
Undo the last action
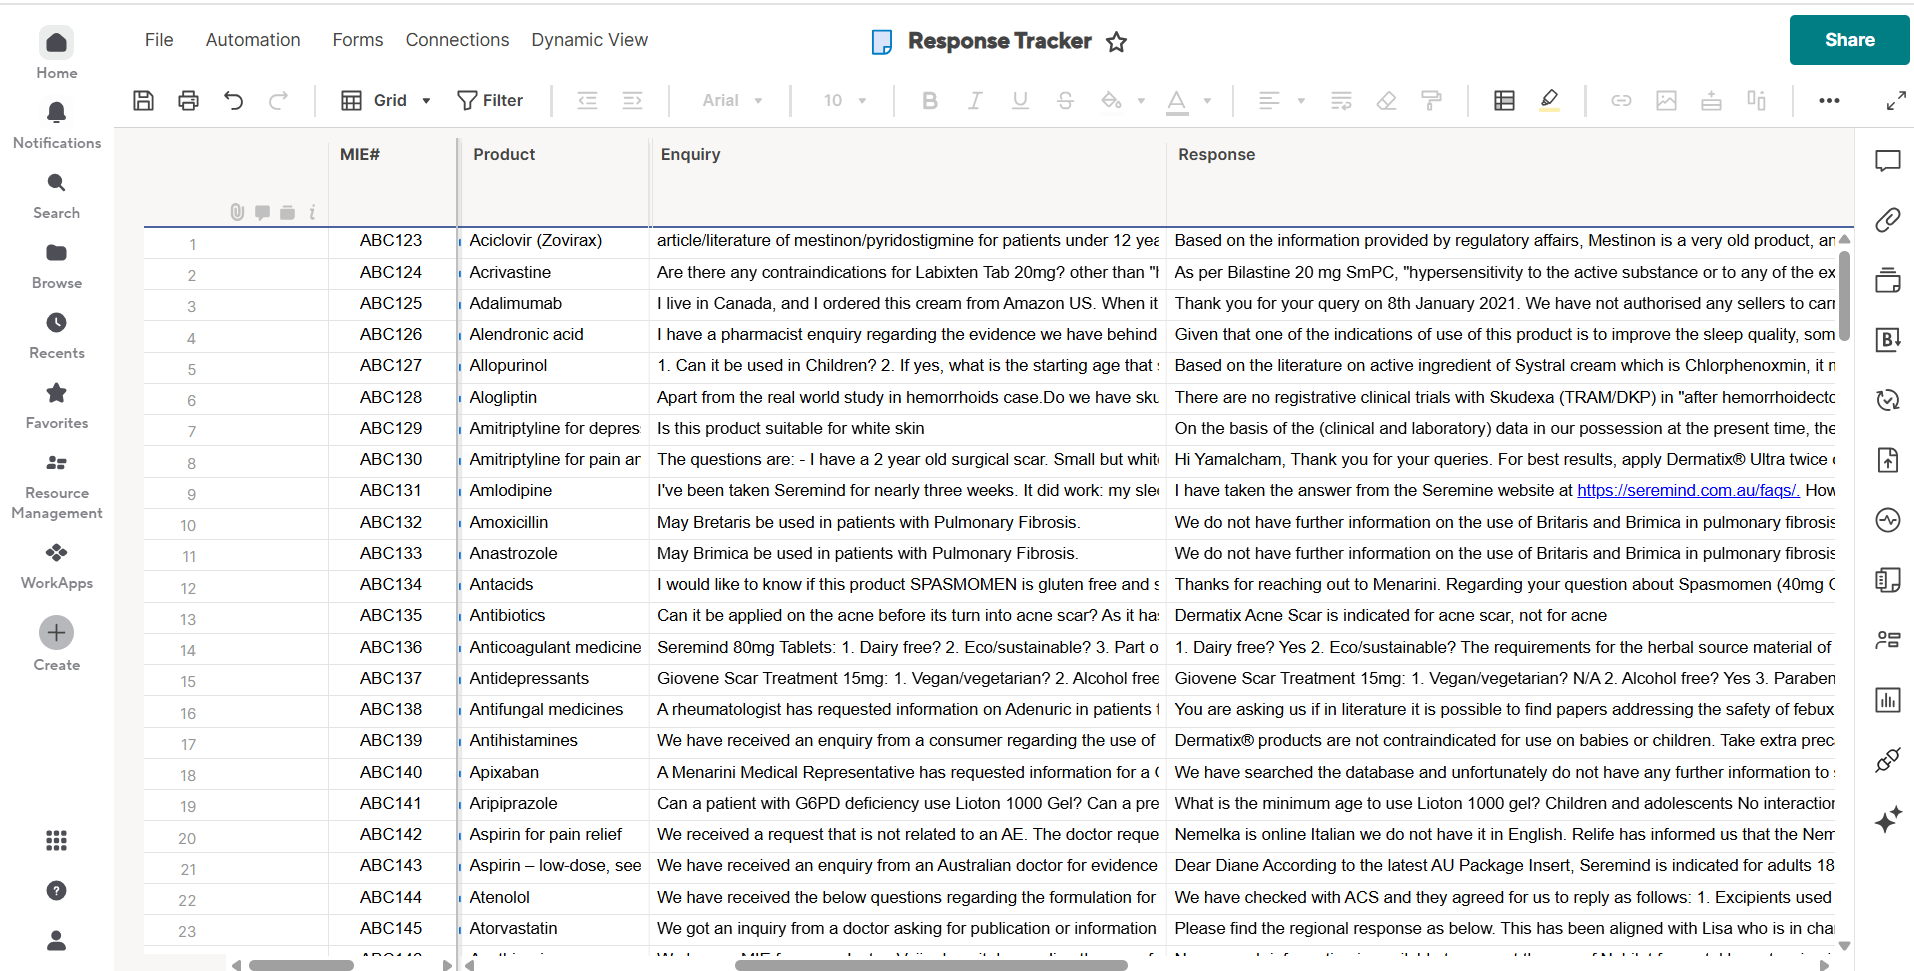click(x=233, y=100)
